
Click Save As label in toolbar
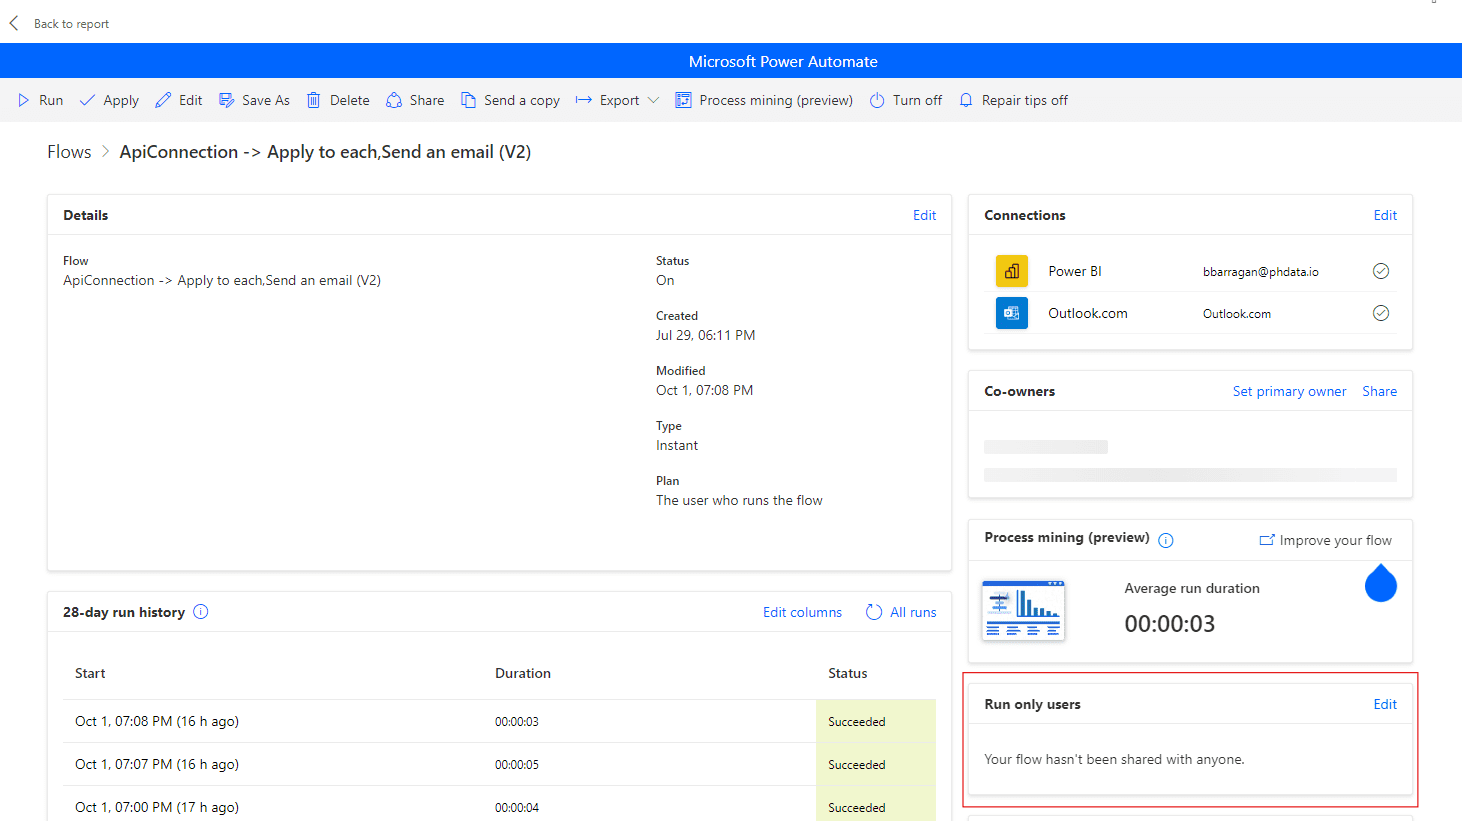[x=266, y=100]
